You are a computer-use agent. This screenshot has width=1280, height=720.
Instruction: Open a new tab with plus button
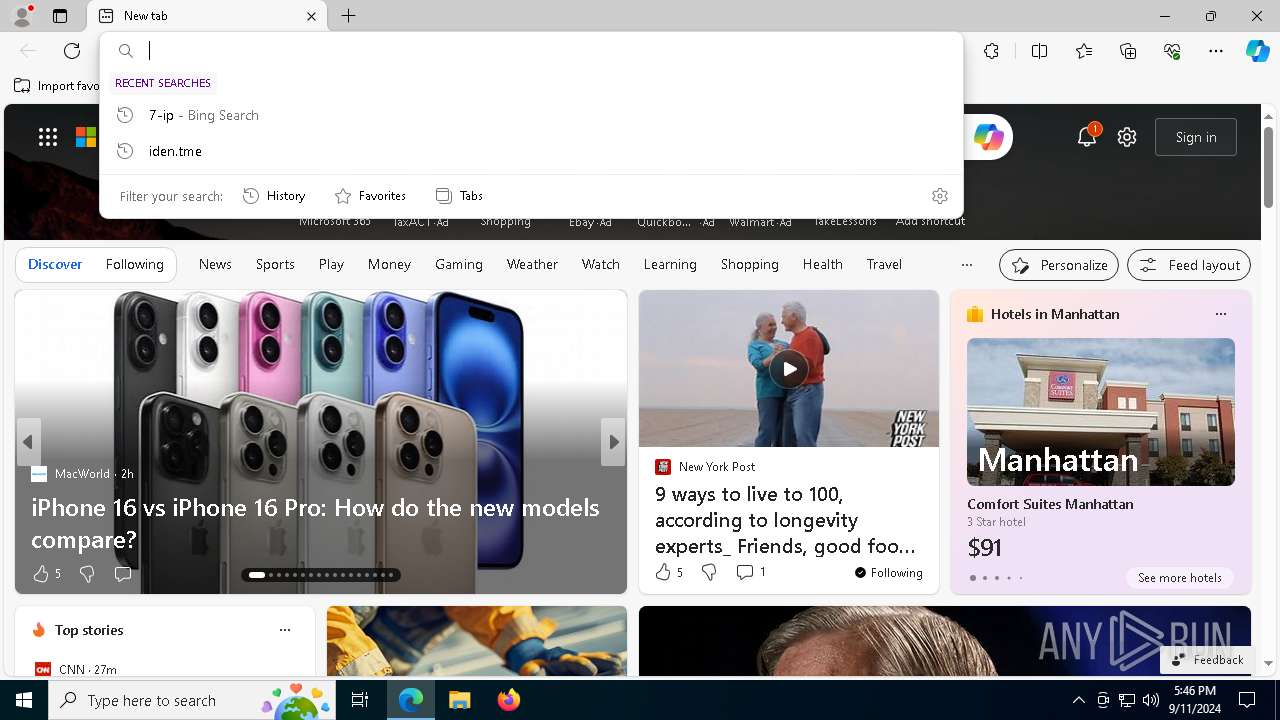[x=348, y=16]
